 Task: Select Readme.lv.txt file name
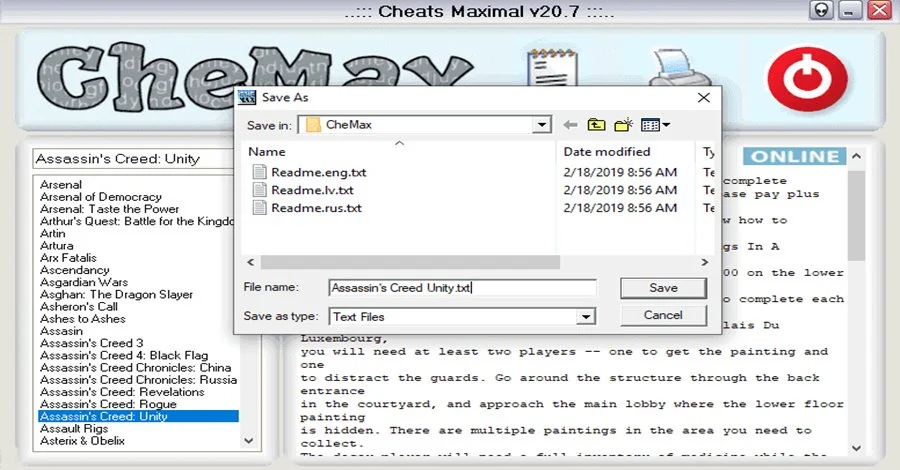tap(312, 190)
